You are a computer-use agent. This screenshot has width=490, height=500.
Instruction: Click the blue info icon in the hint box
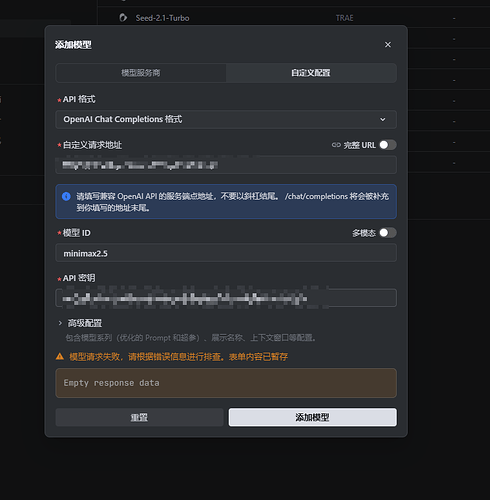click(x=66, y=196)
